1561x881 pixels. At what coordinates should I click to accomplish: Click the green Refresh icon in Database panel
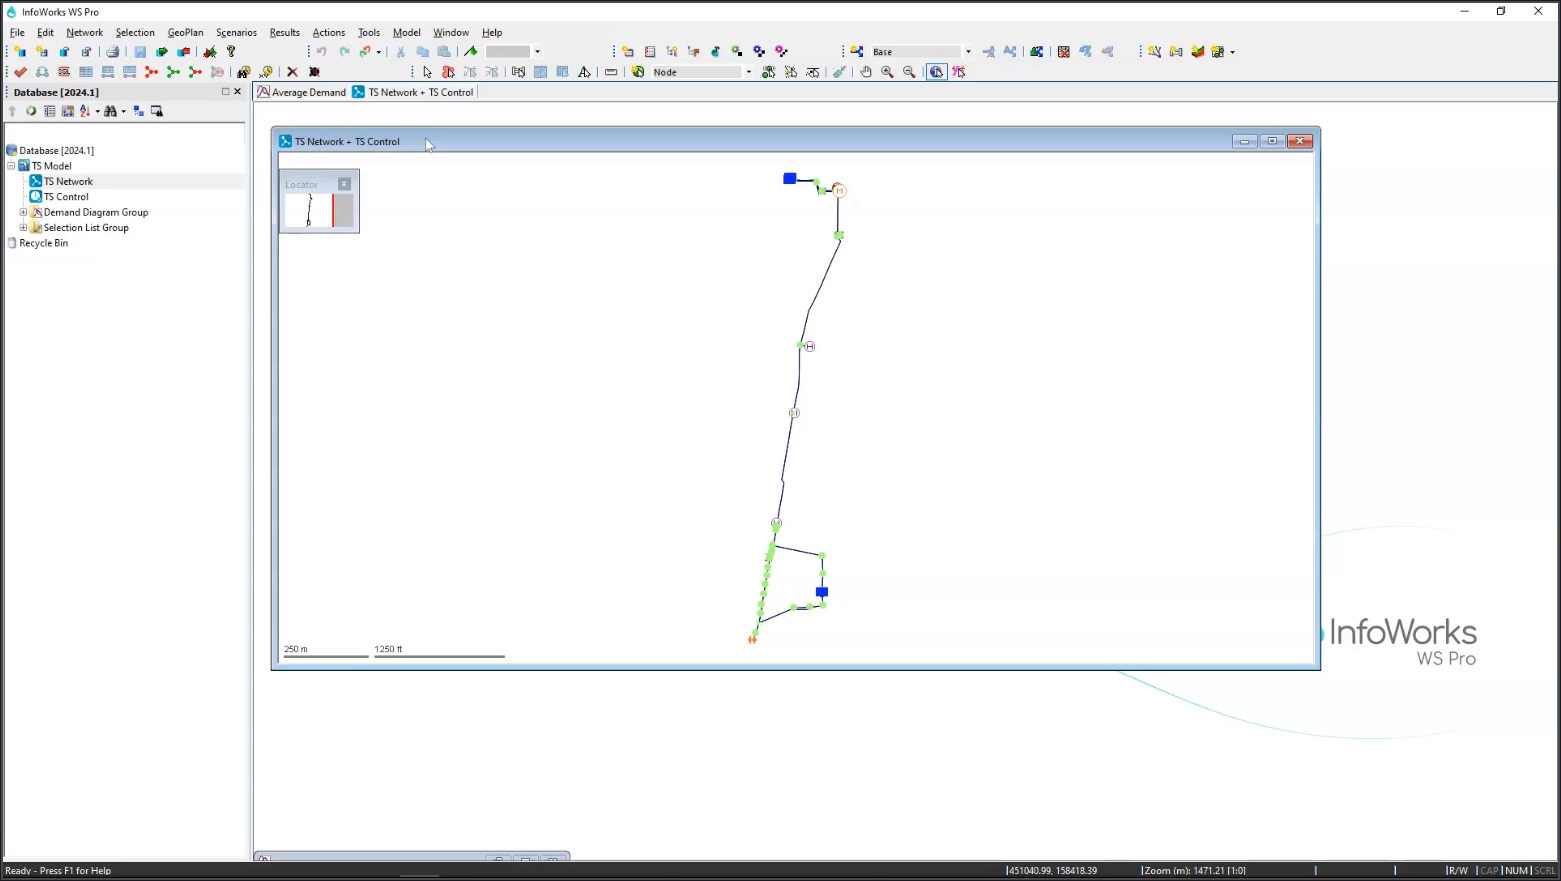(x=31, y=111)
